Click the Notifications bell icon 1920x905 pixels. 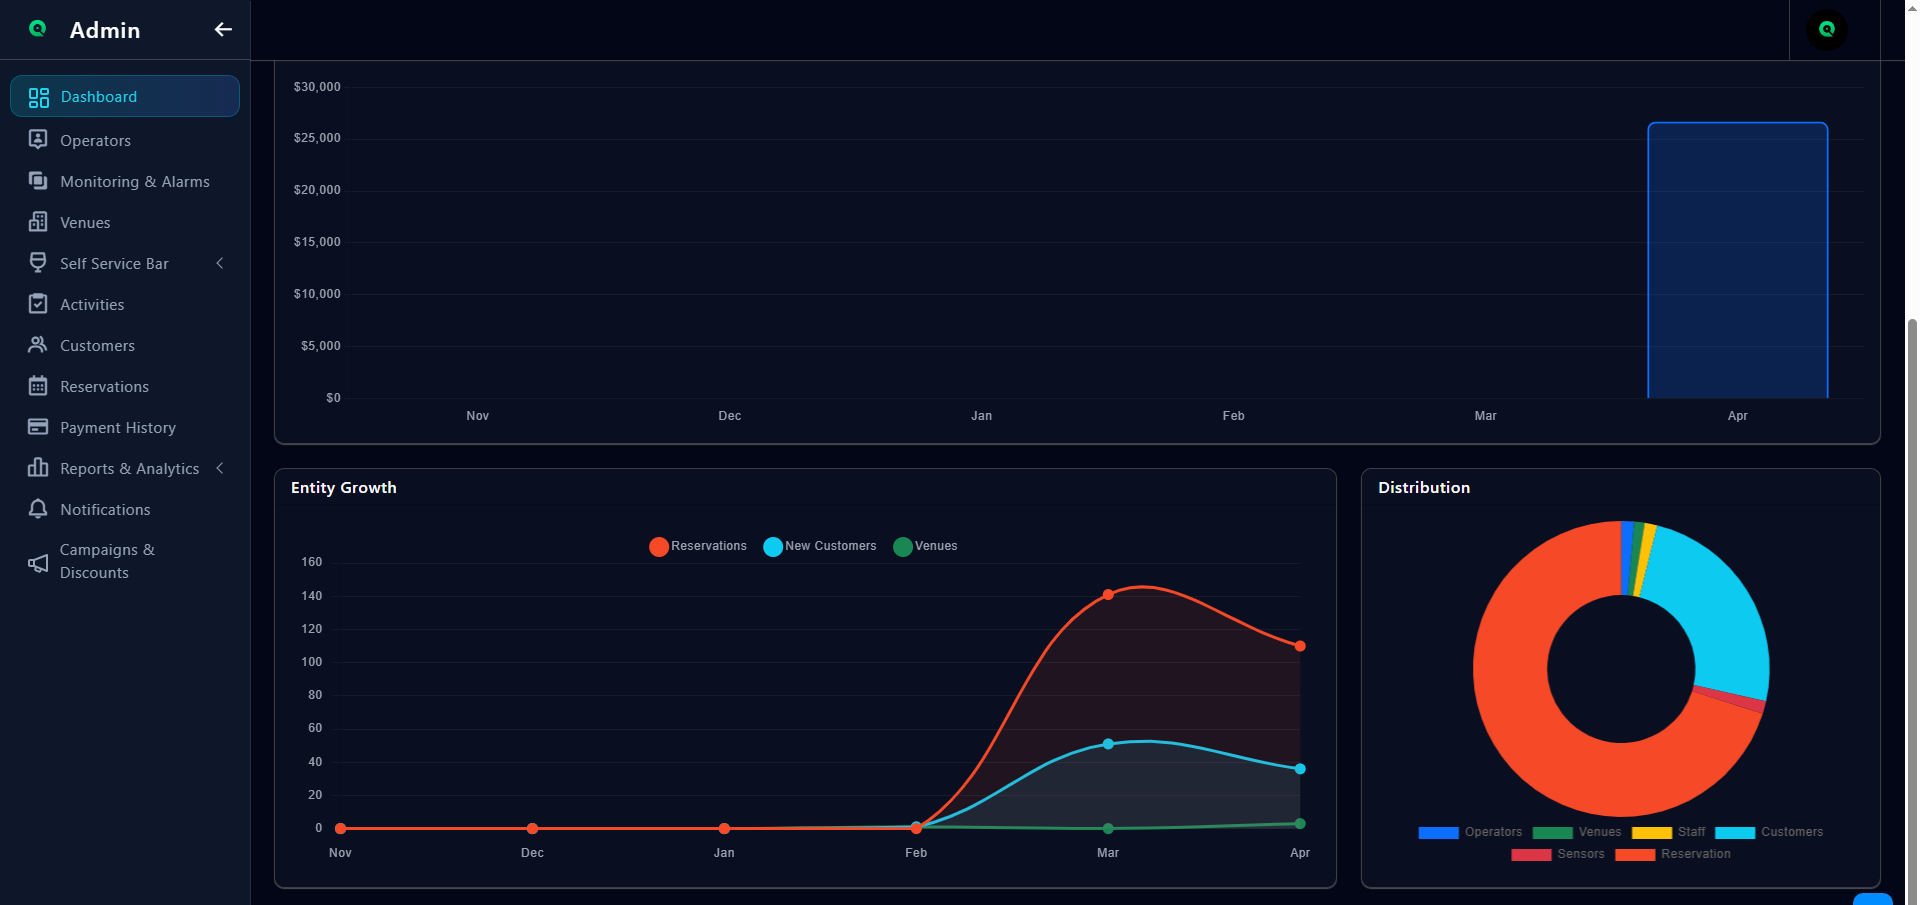pyautogui.click(x=38, y=509)
